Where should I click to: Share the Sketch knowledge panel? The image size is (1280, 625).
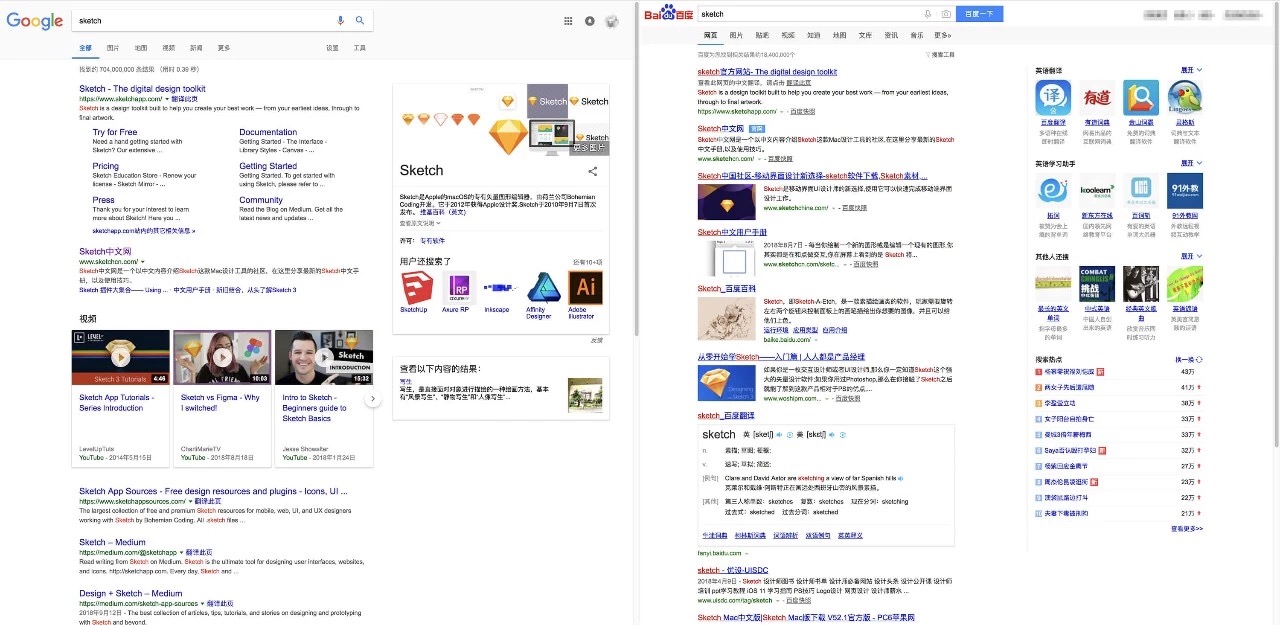tap(592, 172)
